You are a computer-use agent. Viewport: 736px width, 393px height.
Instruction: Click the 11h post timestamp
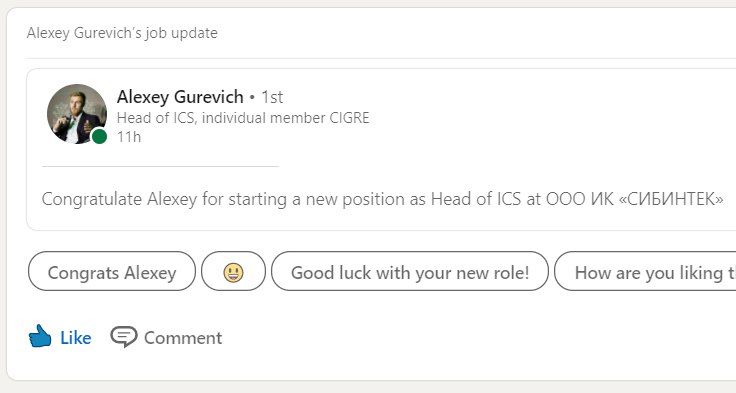(129, 137)
